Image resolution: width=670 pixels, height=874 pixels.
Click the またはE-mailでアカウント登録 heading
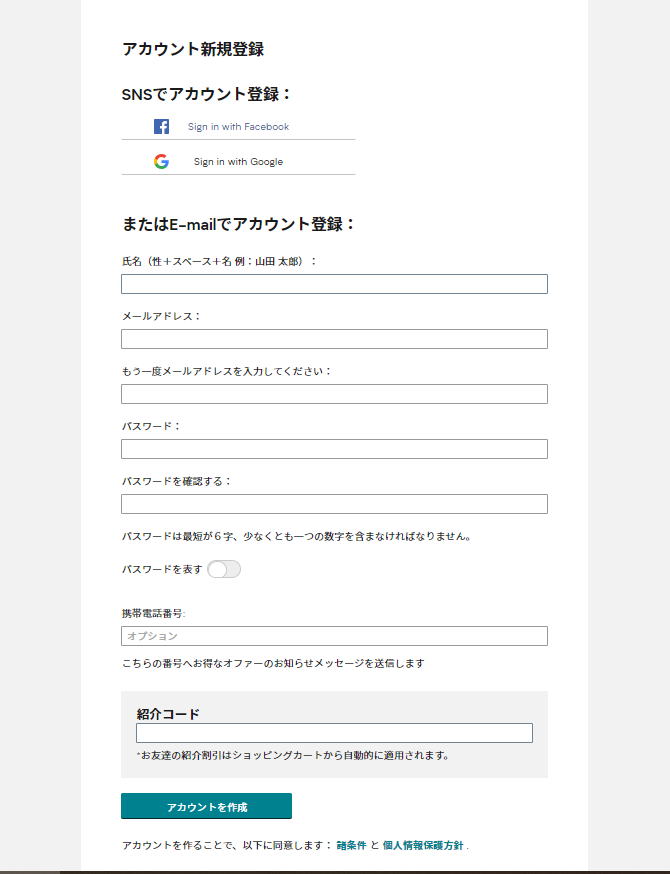coord(239,224)
